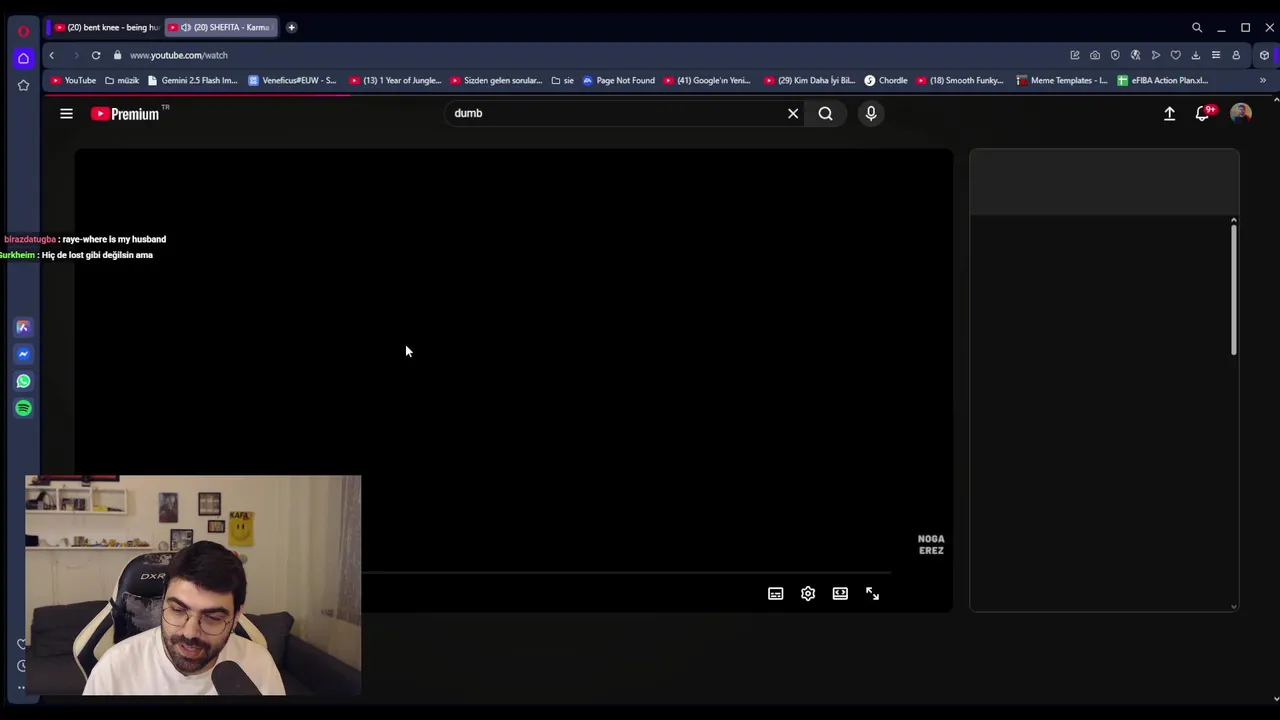Image resolution: width=1280 pixels, height=720 pixels.
Task: Start voice search with the microphone
Action: click(x=871, y=114)
